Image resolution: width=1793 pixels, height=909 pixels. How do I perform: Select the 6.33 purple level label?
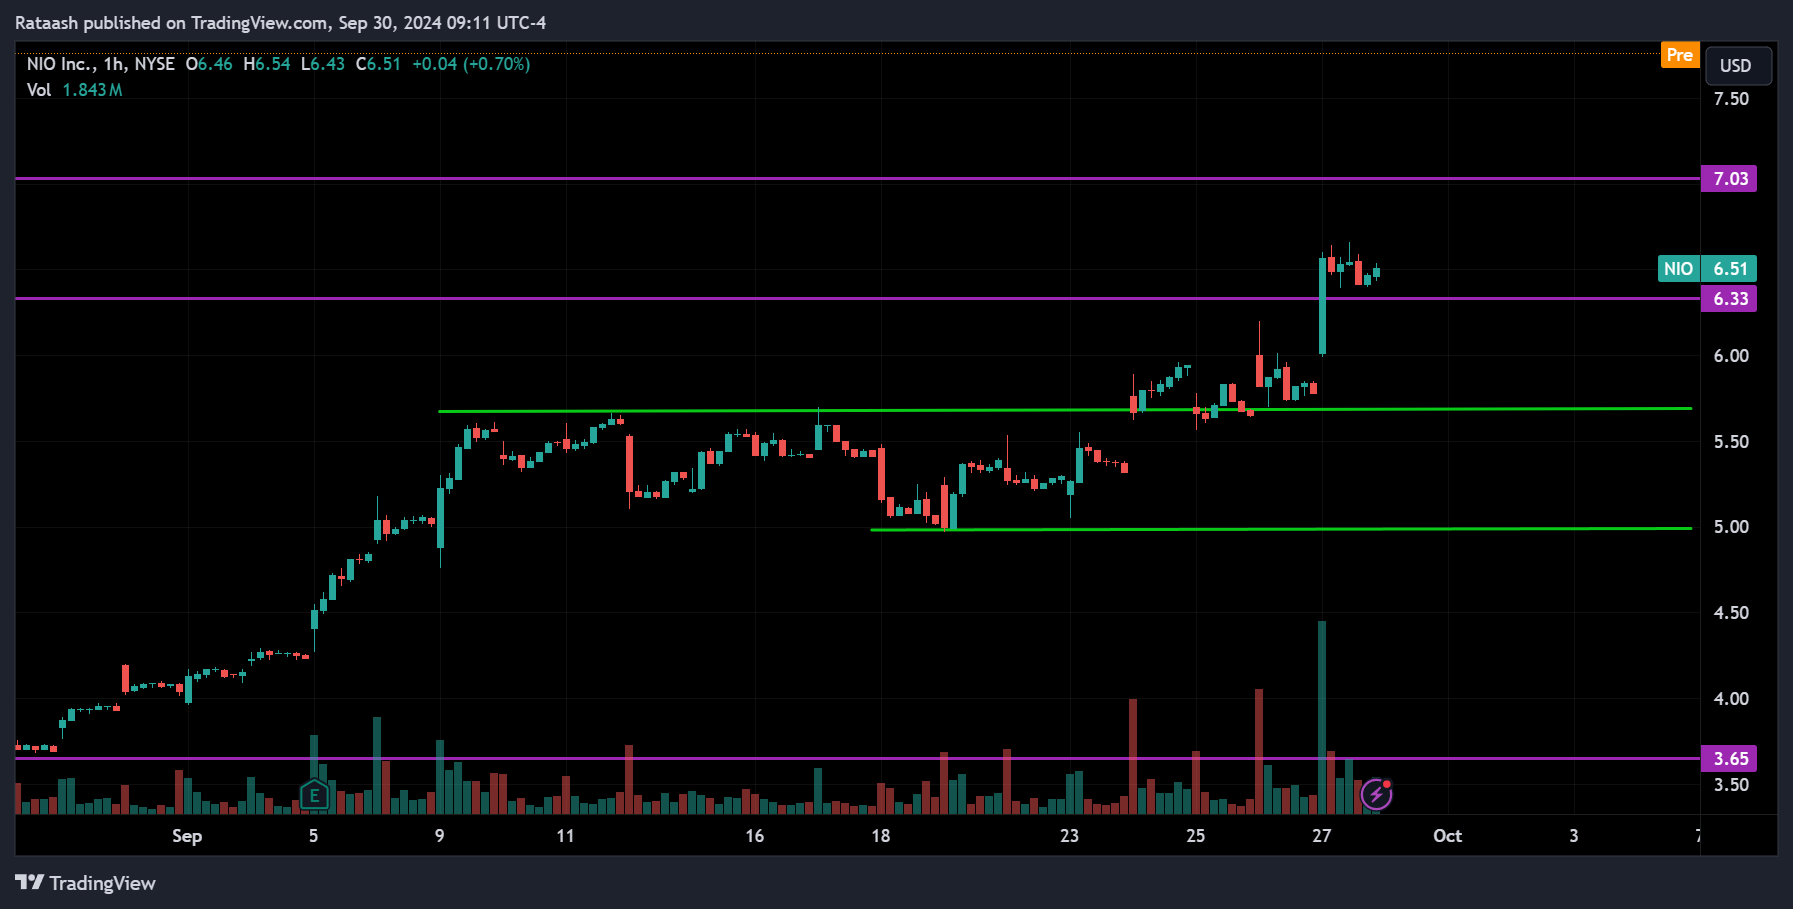pyautogui.click(x=1729, y=299)
